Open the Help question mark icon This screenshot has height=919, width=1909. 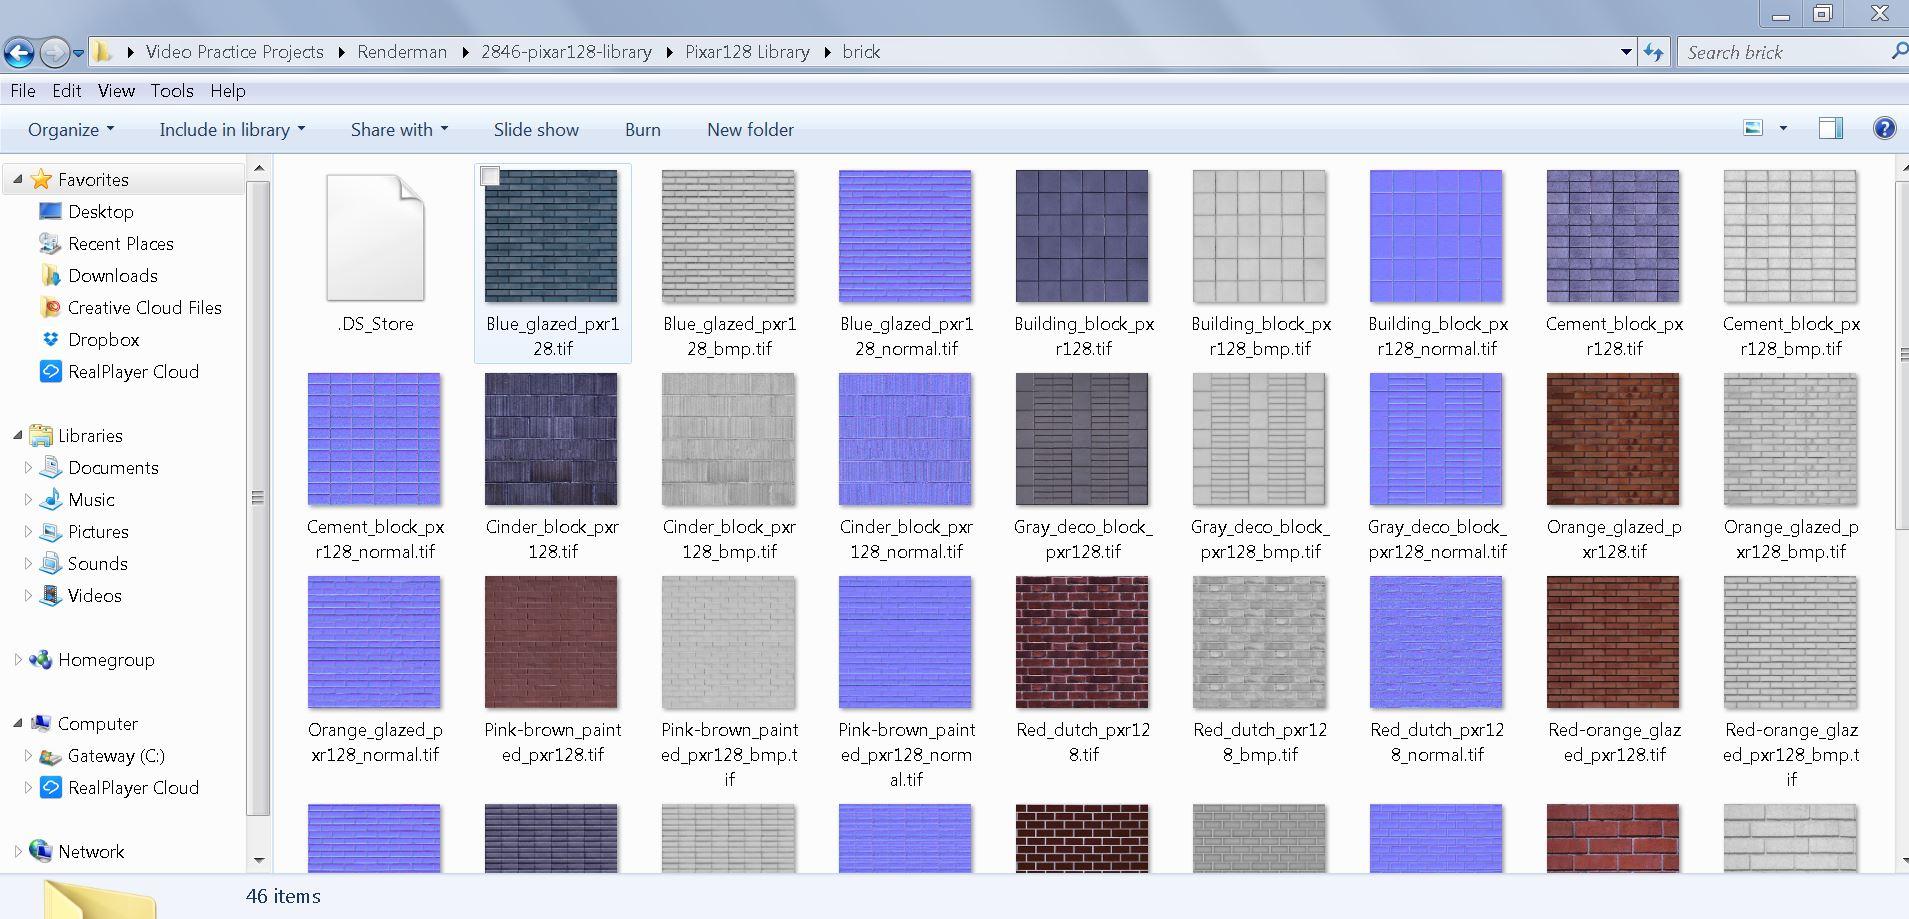pyautogui.click(x=1884, y=128)
